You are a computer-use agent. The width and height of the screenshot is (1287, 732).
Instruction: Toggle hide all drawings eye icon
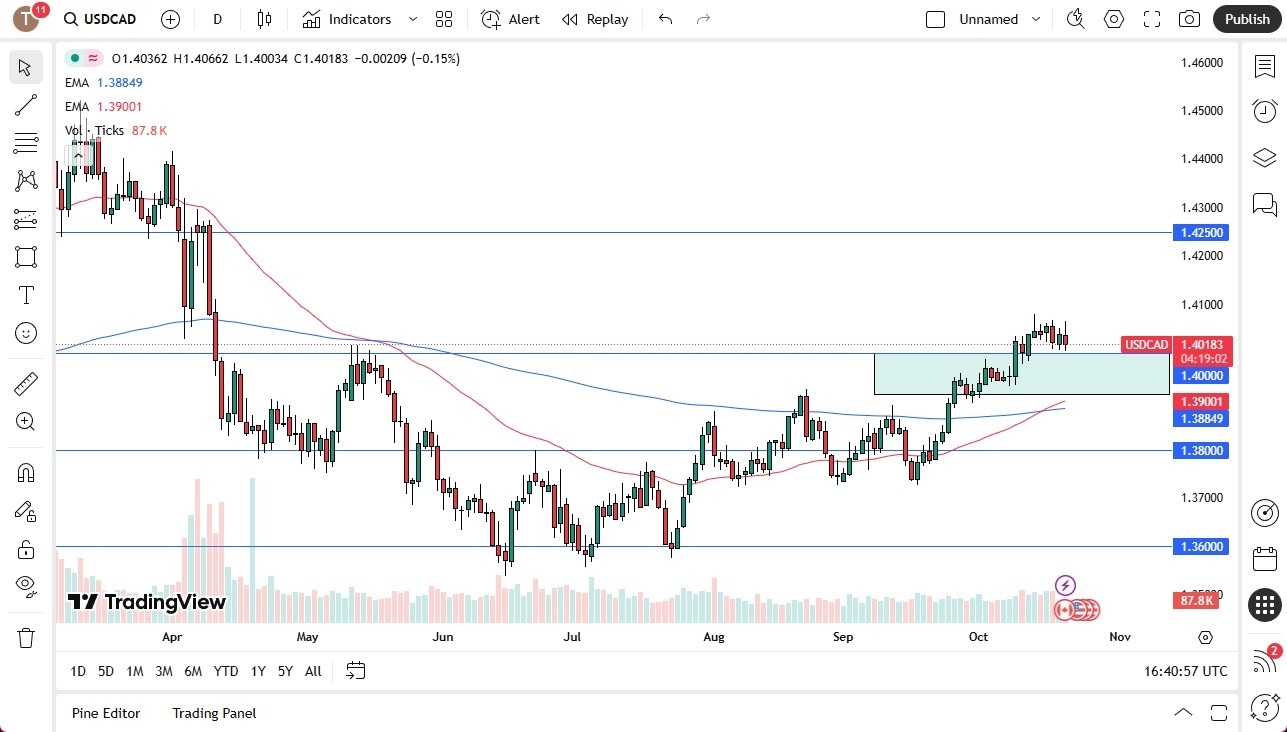(x=25, y=586)
